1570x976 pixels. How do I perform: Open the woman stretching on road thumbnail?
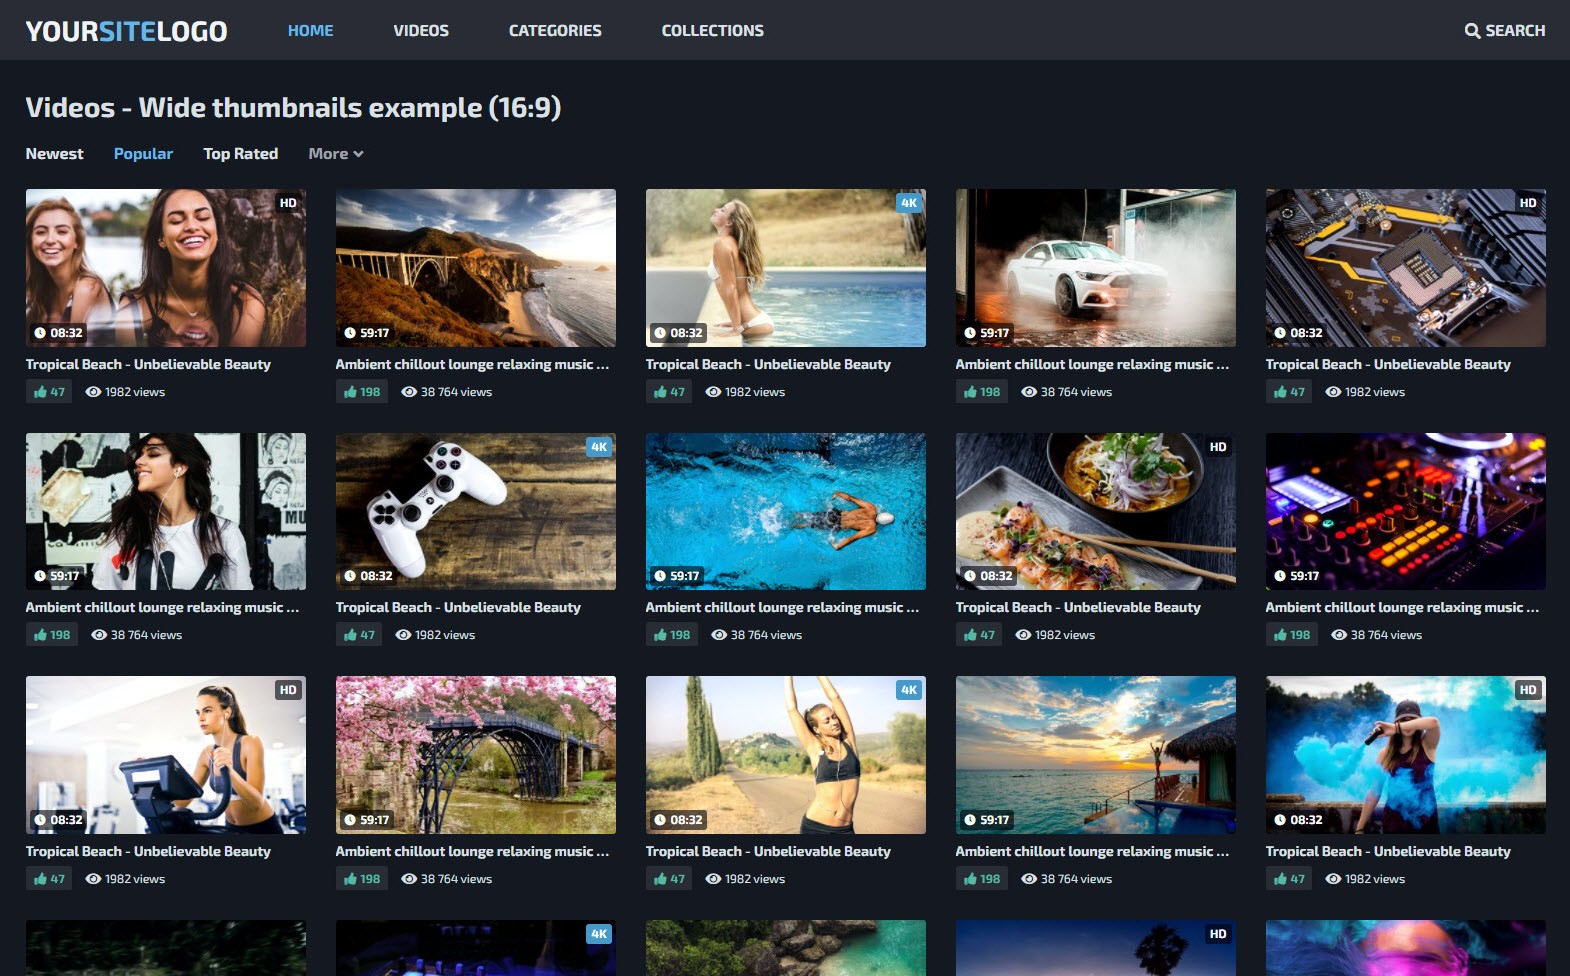click(x=786, y=755)
